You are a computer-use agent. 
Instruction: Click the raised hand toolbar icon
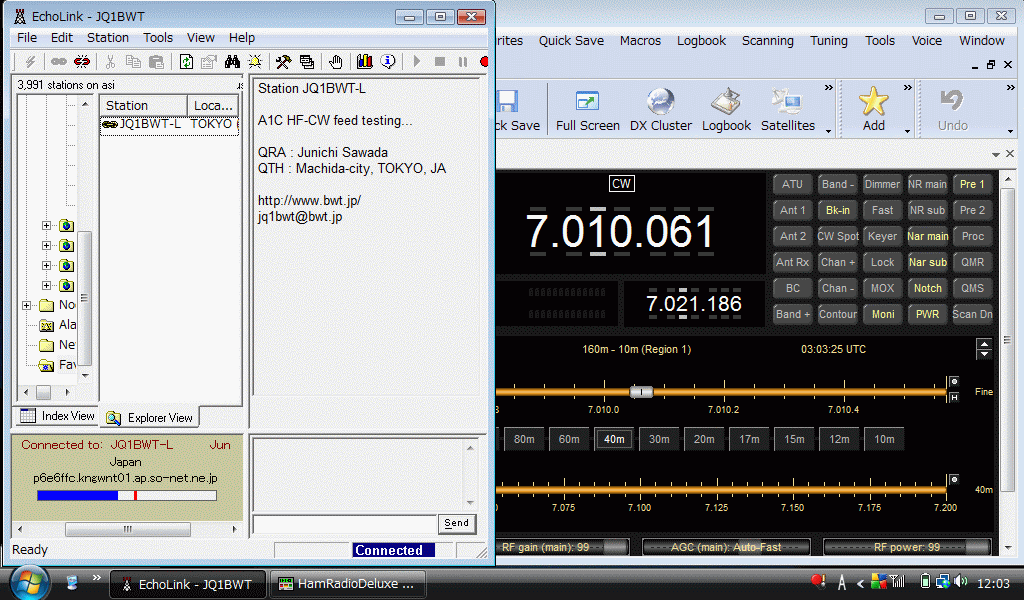point(337,62)
